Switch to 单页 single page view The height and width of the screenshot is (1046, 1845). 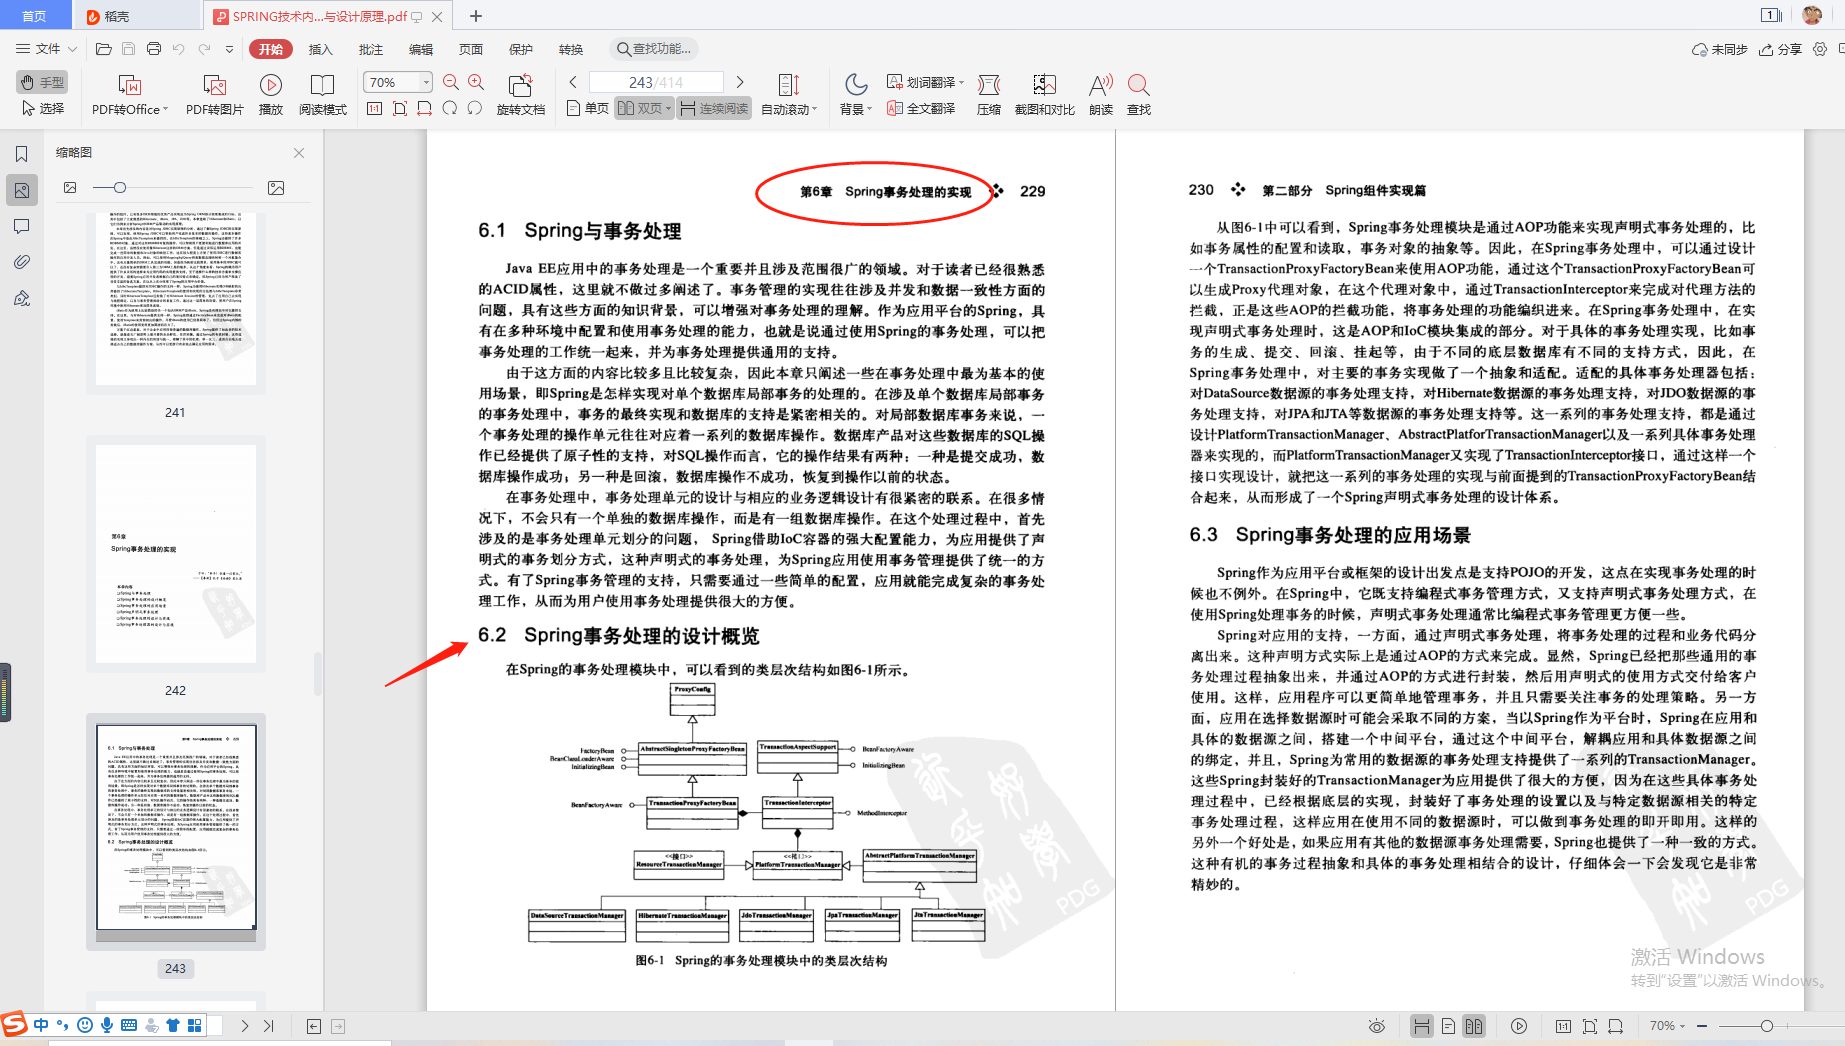[x=588, y=108]
